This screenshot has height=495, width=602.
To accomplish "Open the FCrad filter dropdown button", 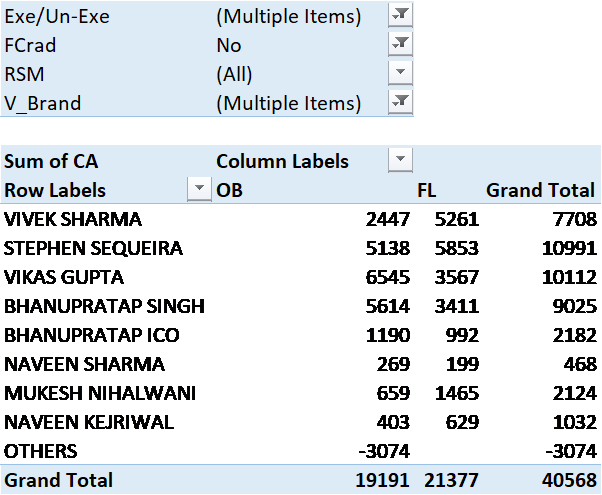I will click(x=400, y=45).
